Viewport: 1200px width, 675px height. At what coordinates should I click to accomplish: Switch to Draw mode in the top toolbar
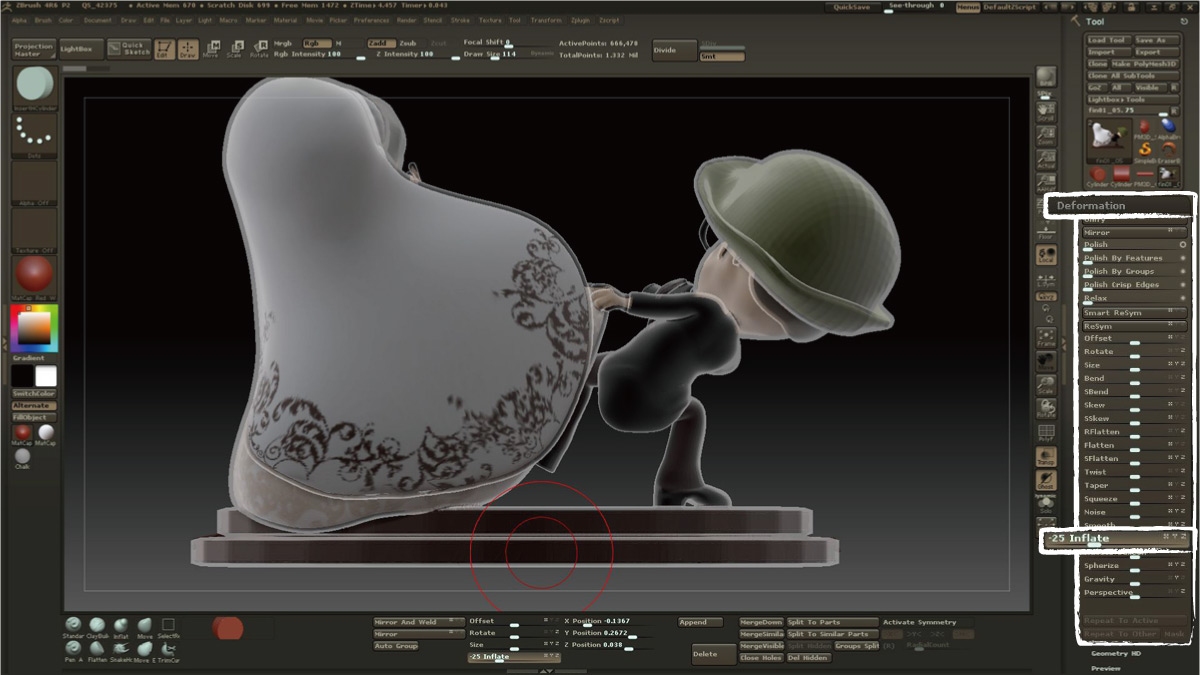(187, 48)
